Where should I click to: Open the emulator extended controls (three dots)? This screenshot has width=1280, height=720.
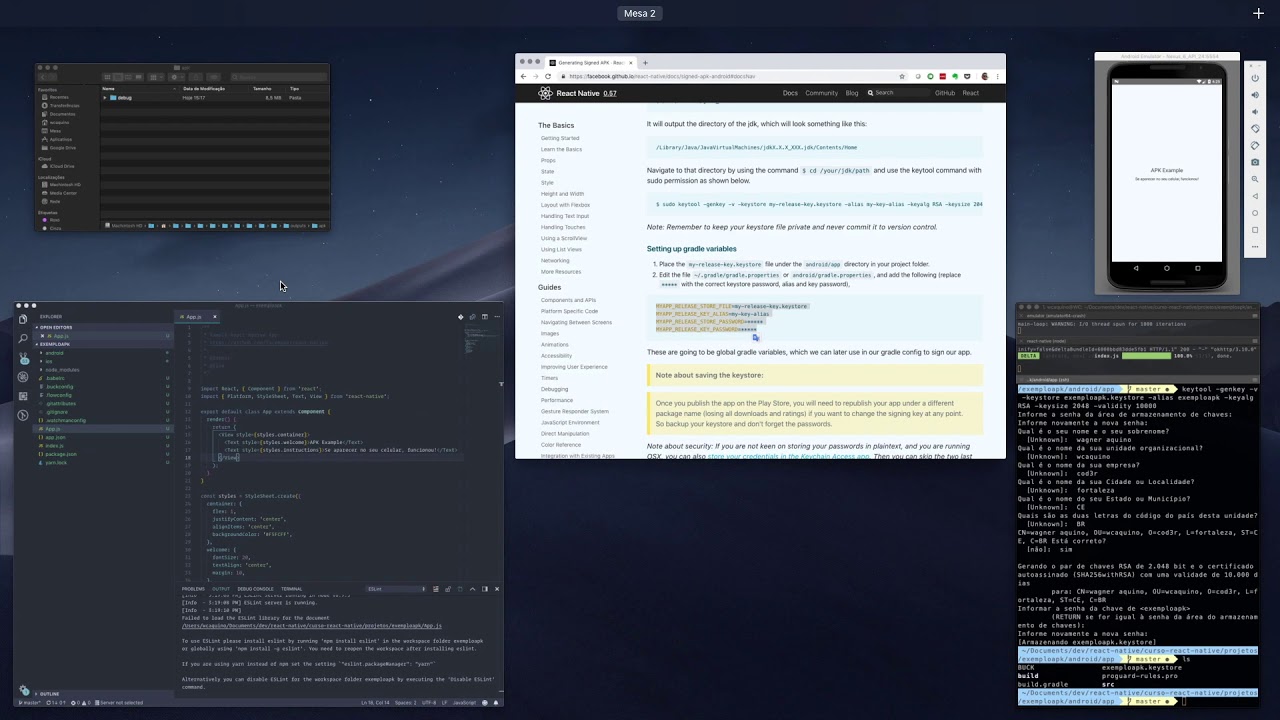coord(1255,247)
